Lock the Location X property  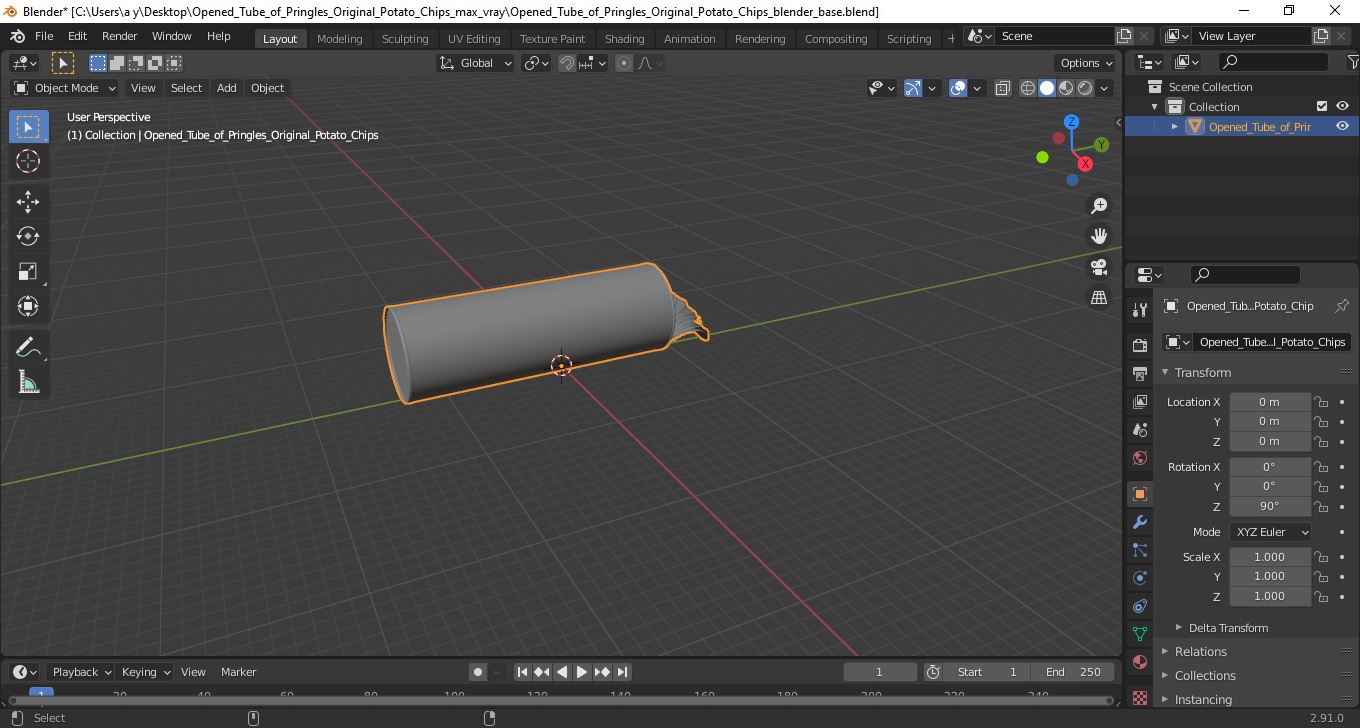point(1321,402)
